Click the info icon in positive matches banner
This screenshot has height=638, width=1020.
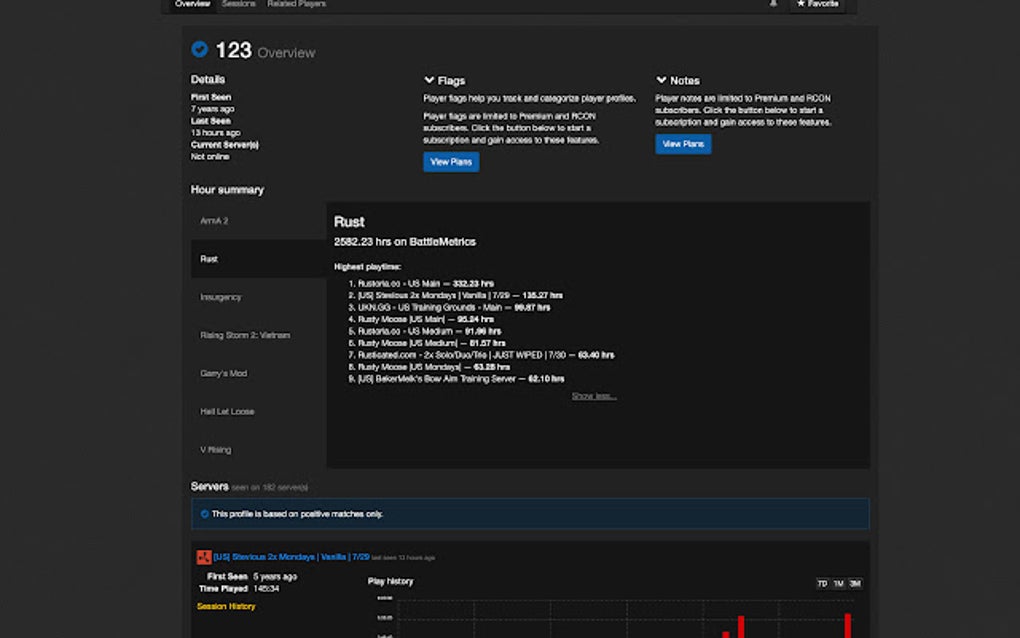[207, 513]
